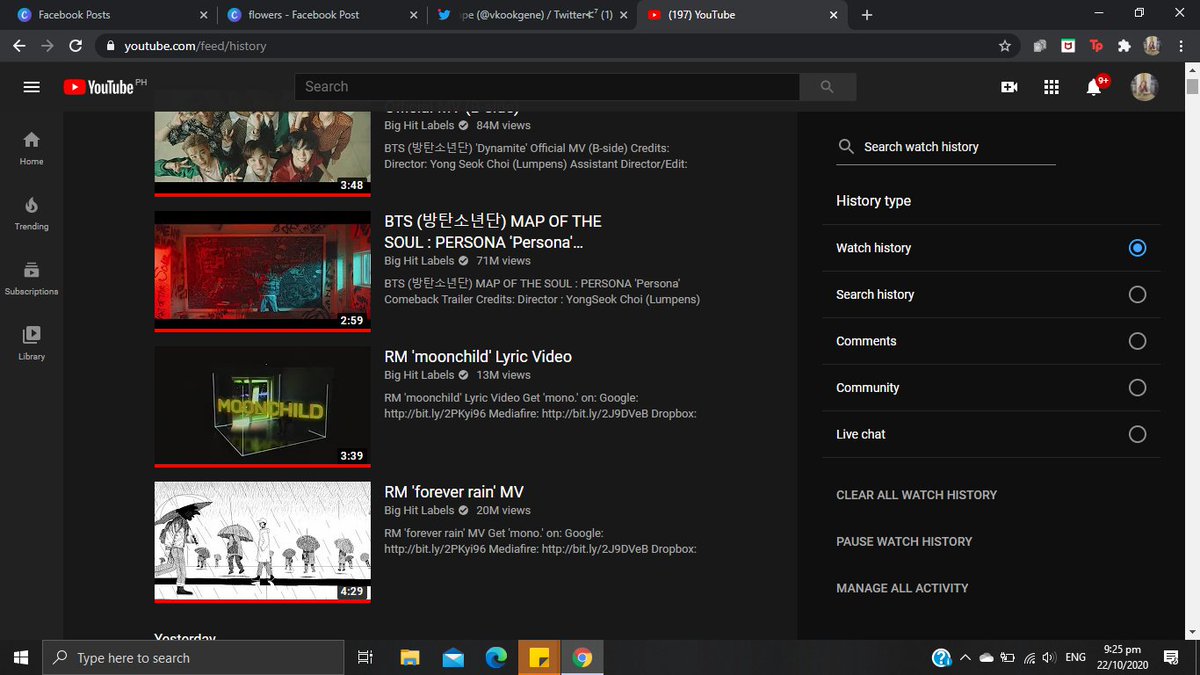Open the Chrome three-dot menu
This screenshot has width=1200, height=675.
pos(1180,46)
